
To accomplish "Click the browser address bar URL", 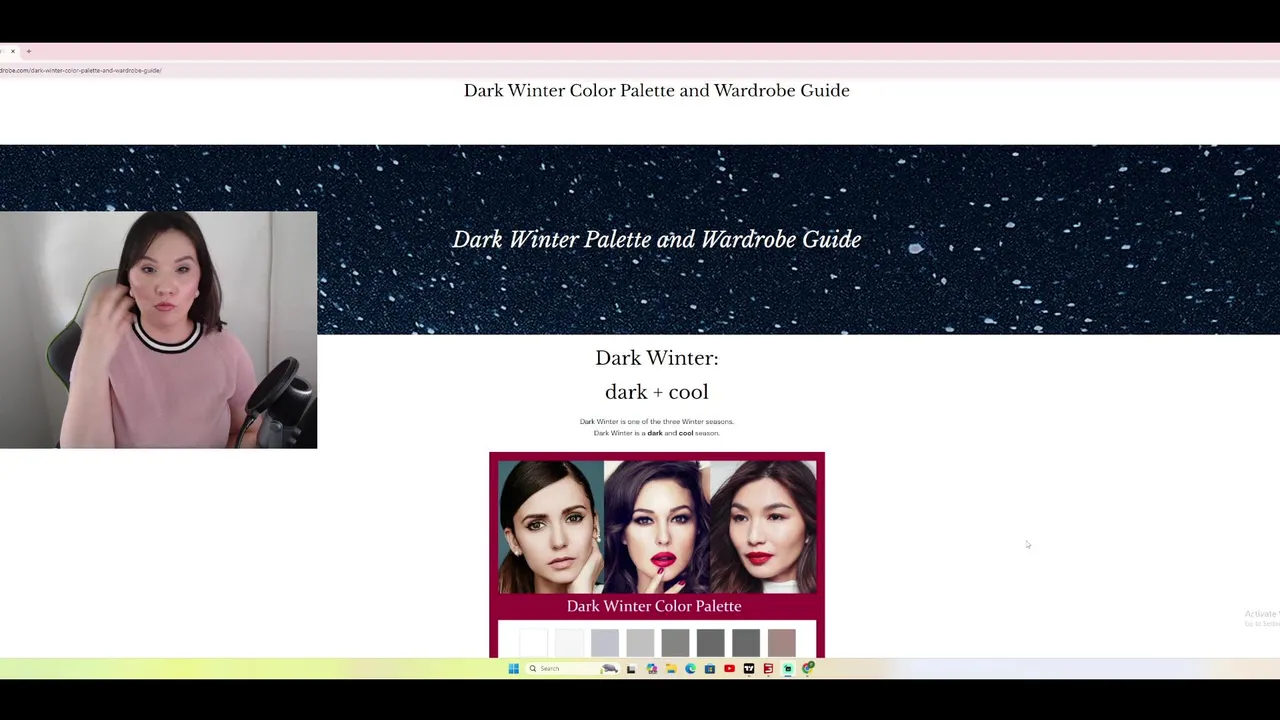I will 81,70.
